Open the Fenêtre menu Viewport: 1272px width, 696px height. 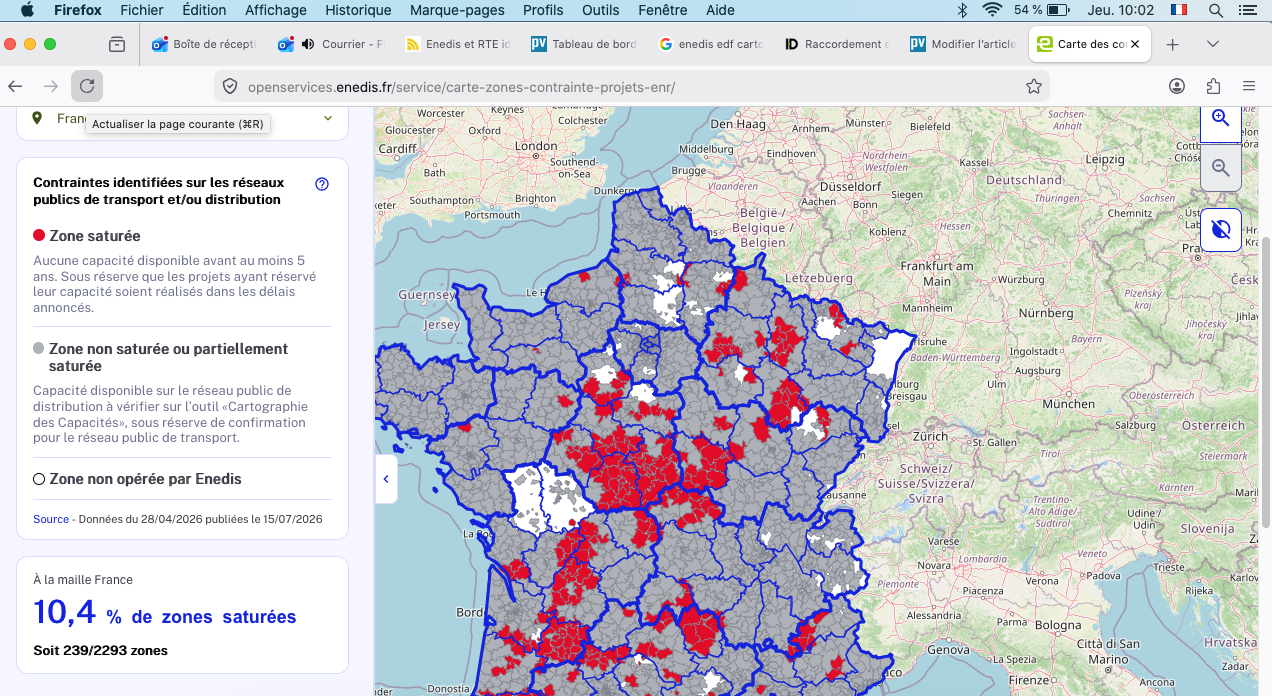coord(663,10)
